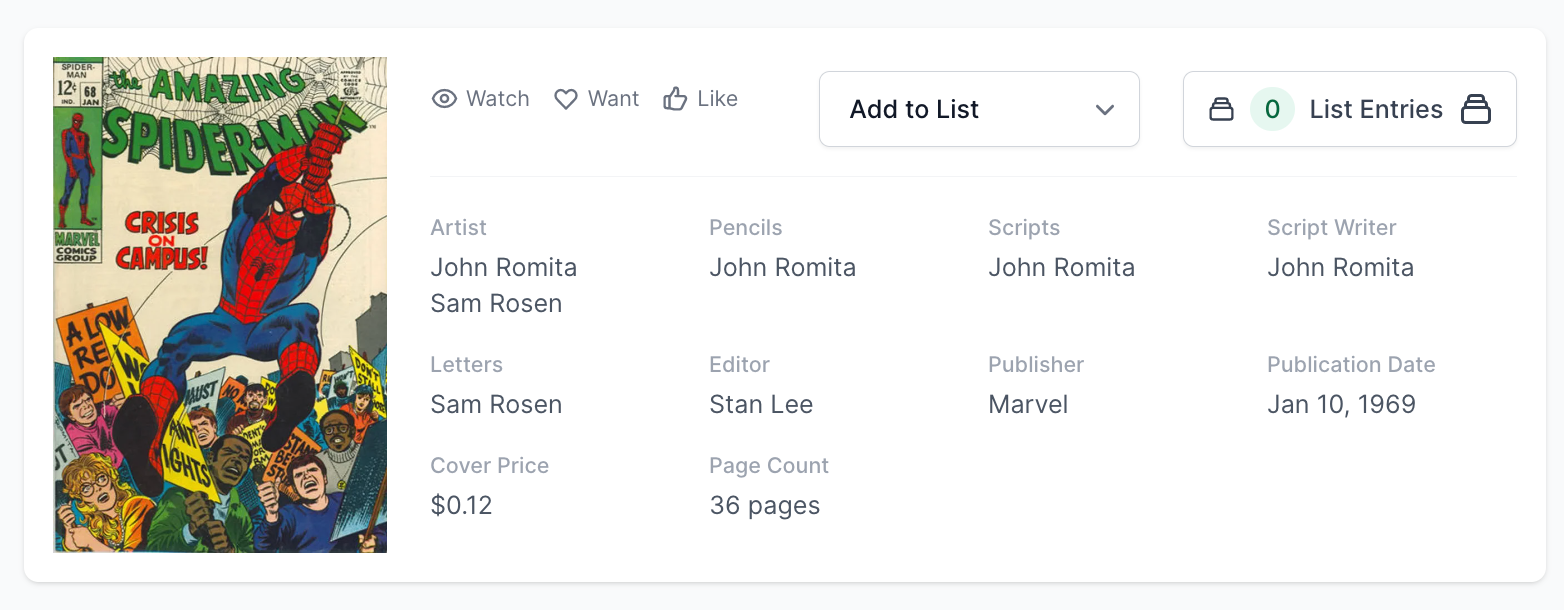
Task: Toggle the Watch label for this comic
Action: click(x=497, y=99)
